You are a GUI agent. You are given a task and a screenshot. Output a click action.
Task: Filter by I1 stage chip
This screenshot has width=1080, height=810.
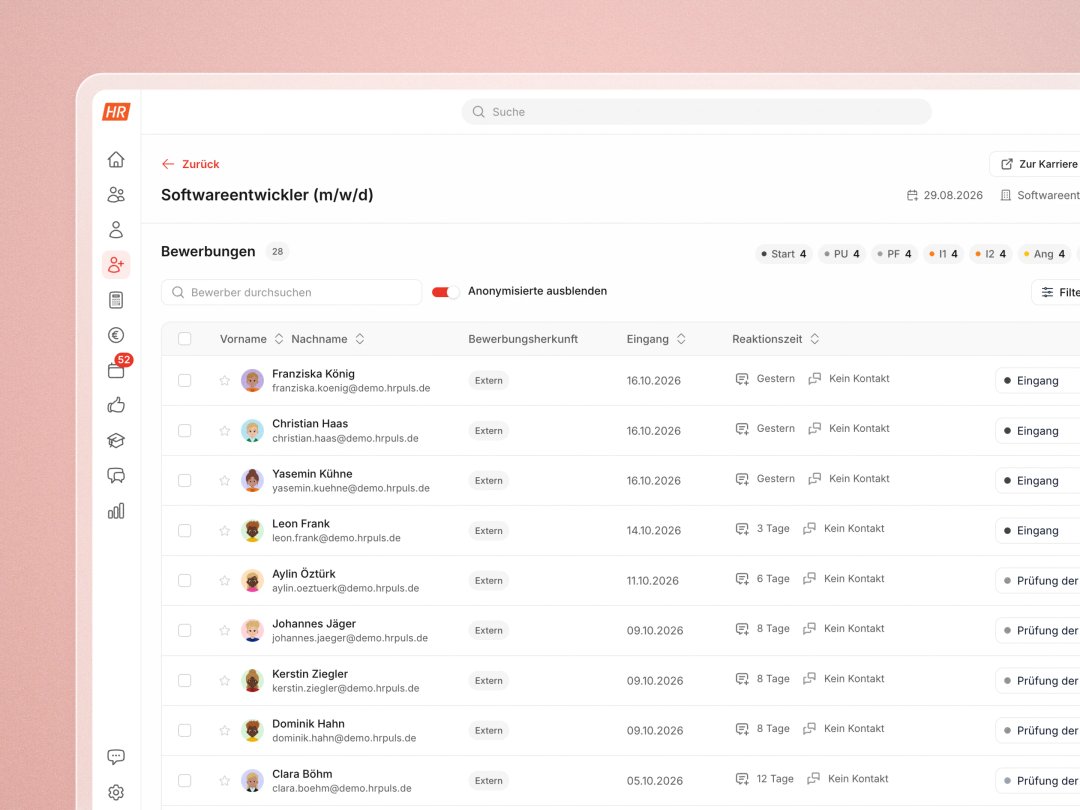pyautogui.click(x=944, y=254)
